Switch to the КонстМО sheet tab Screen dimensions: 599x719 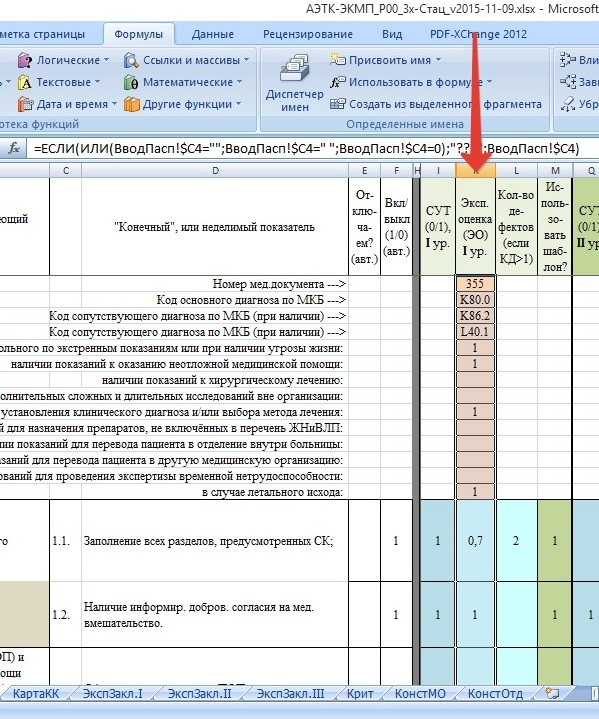click(x=420, y=694)
